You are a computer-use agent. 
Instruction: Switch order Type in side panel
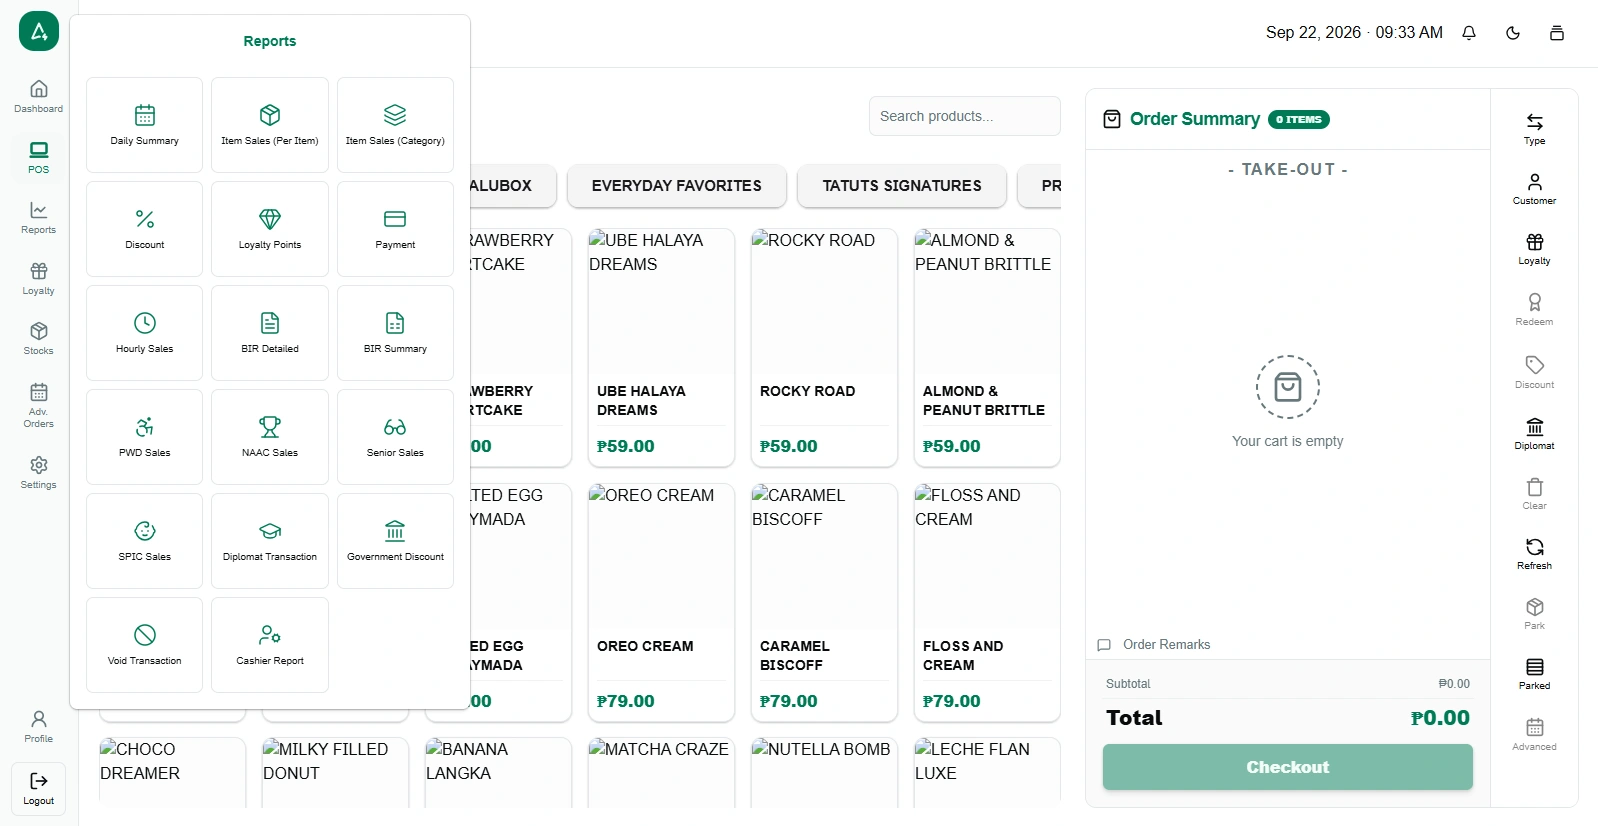click(x=1534, y=129)
